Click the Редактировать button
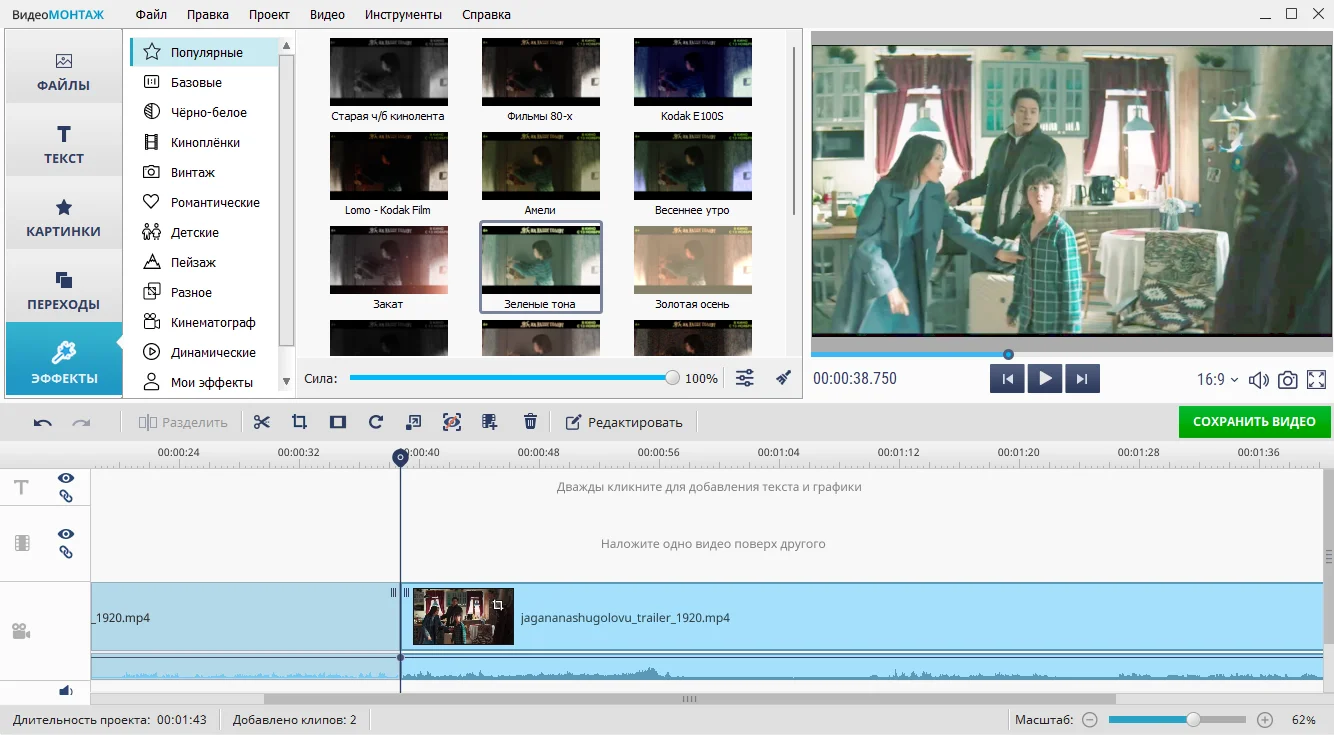The width and height of the screenshot is (1334, 735). point(624,422)
